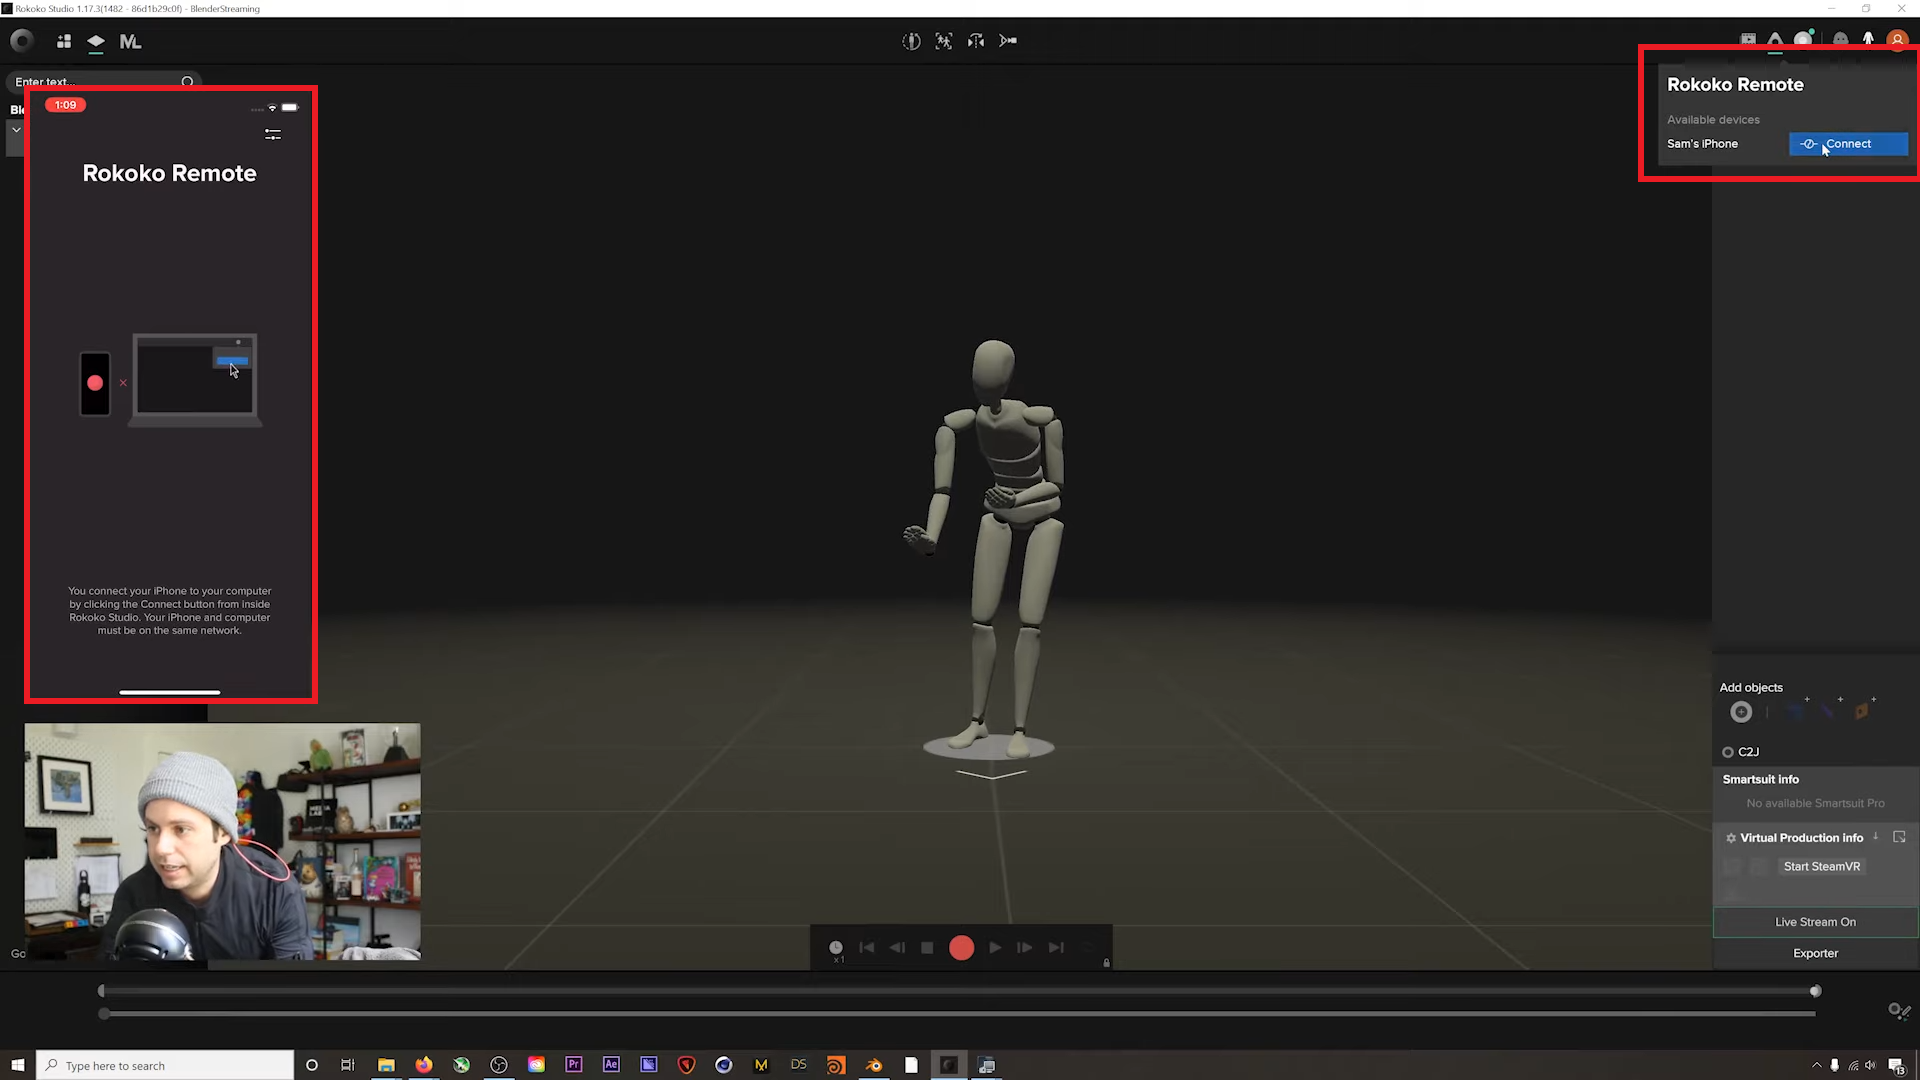This screenshot has height=1080, width=1920.
Task: Open the Virtual Production info gear icon
Action: point(1732,838)
